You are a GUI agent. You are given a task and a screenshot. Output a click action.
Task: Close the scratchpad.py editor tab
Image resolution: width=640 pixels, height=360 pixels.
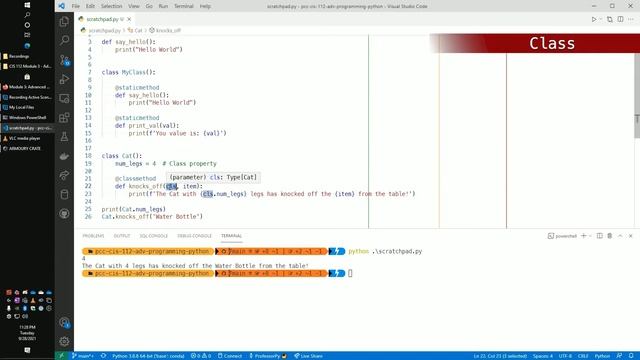click(129, 19)
